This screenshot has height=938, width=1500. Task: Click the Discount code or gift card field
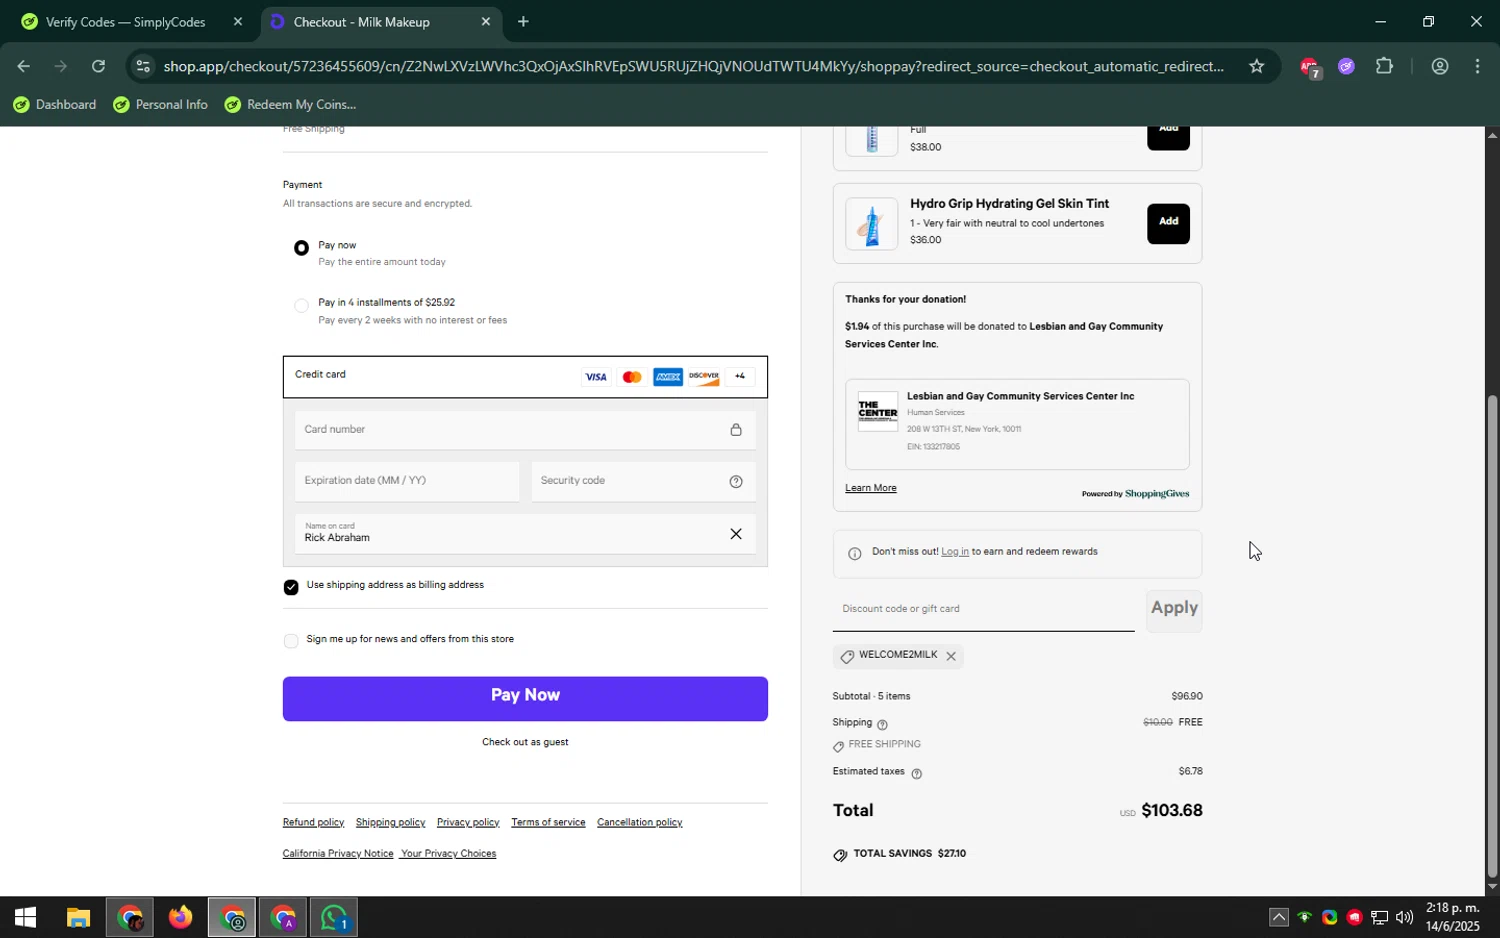[983, 609]
